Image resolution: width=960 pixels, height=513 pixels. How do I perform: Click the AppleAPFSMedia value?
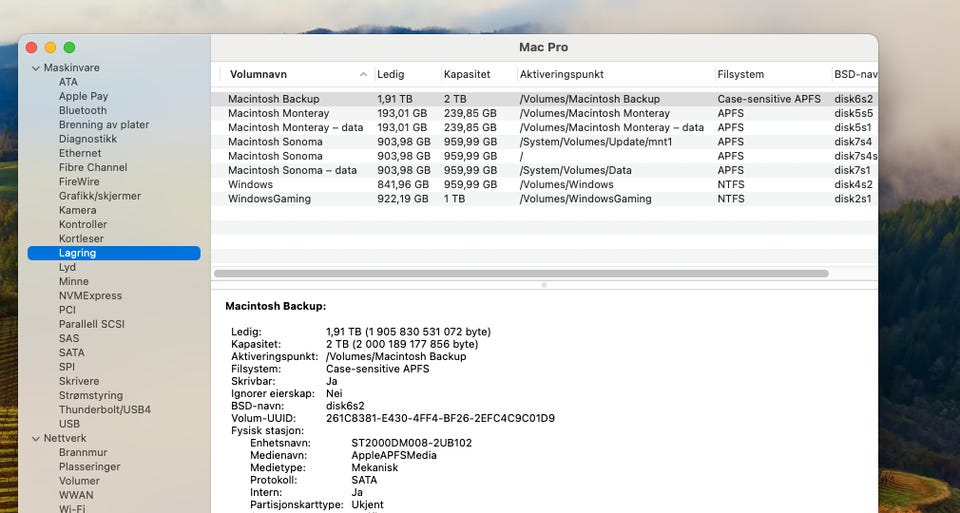pos(394,455)
